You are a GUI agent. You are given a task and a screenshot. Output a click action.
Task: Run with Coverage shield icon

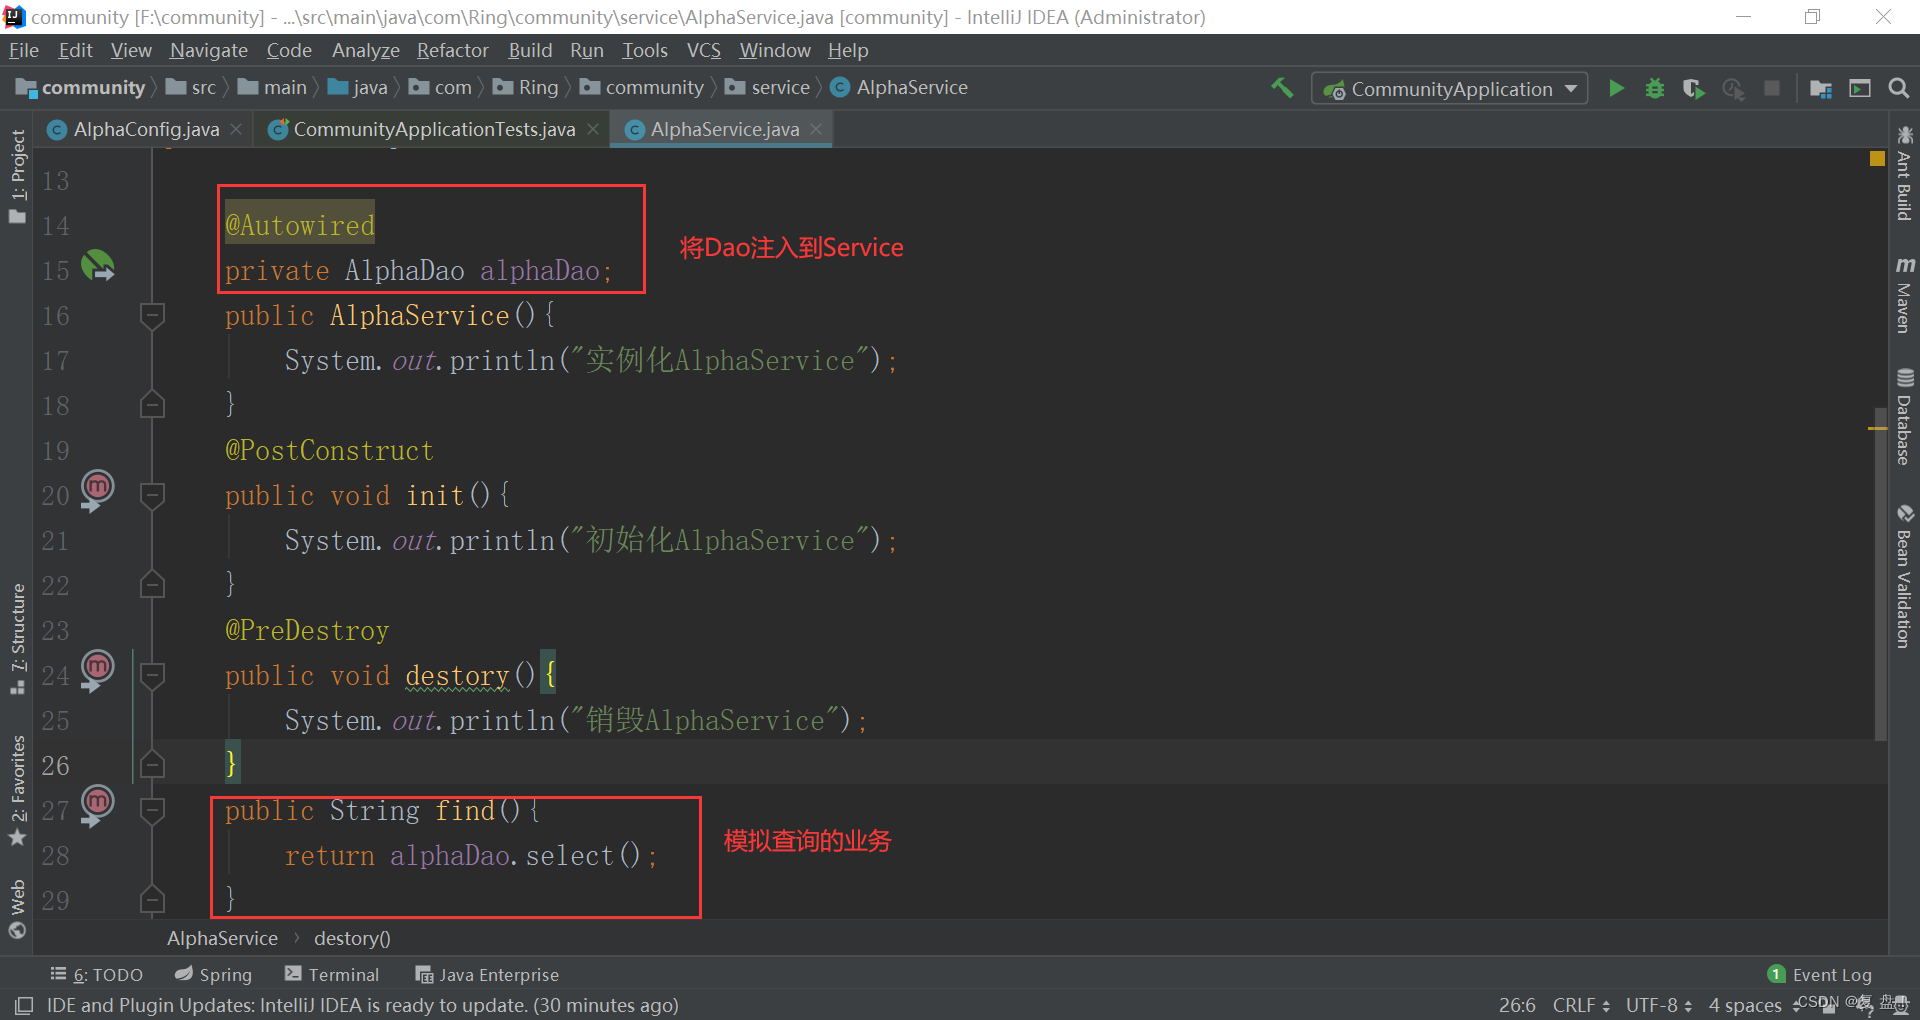pyautogui.click(x=1693, y=89)
